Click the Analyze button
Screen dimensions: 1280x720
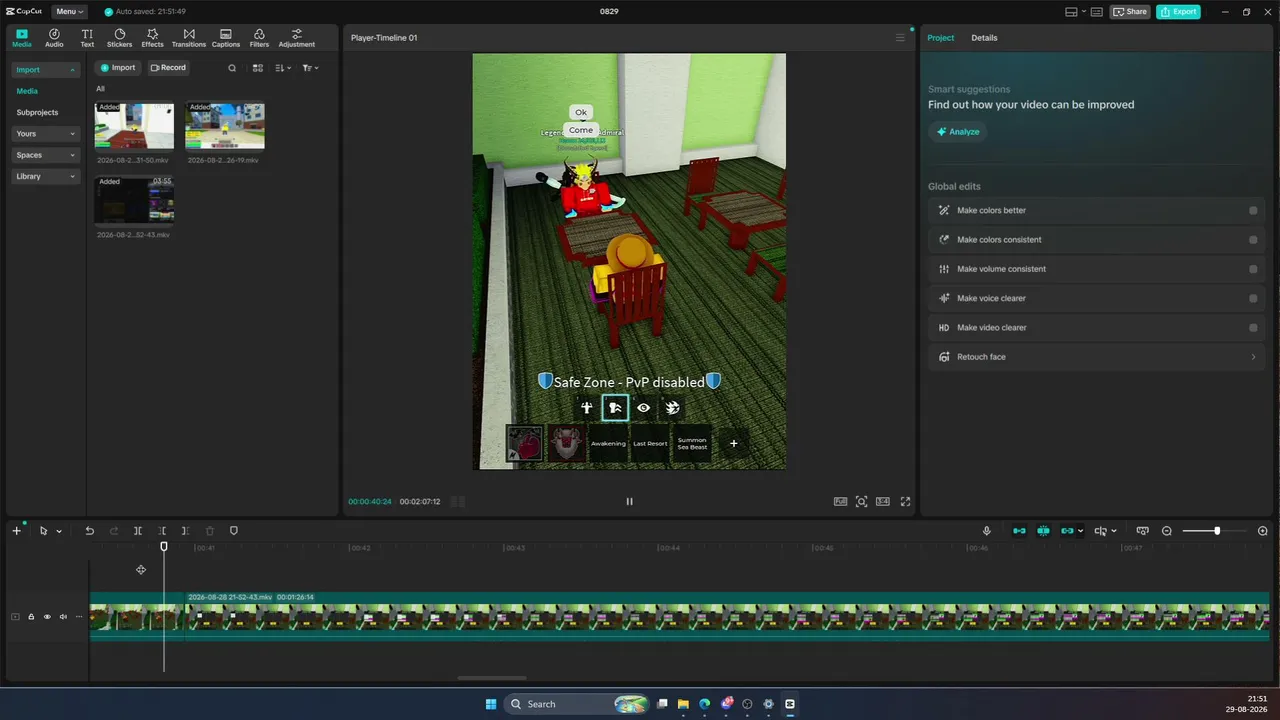pos(958,132)
